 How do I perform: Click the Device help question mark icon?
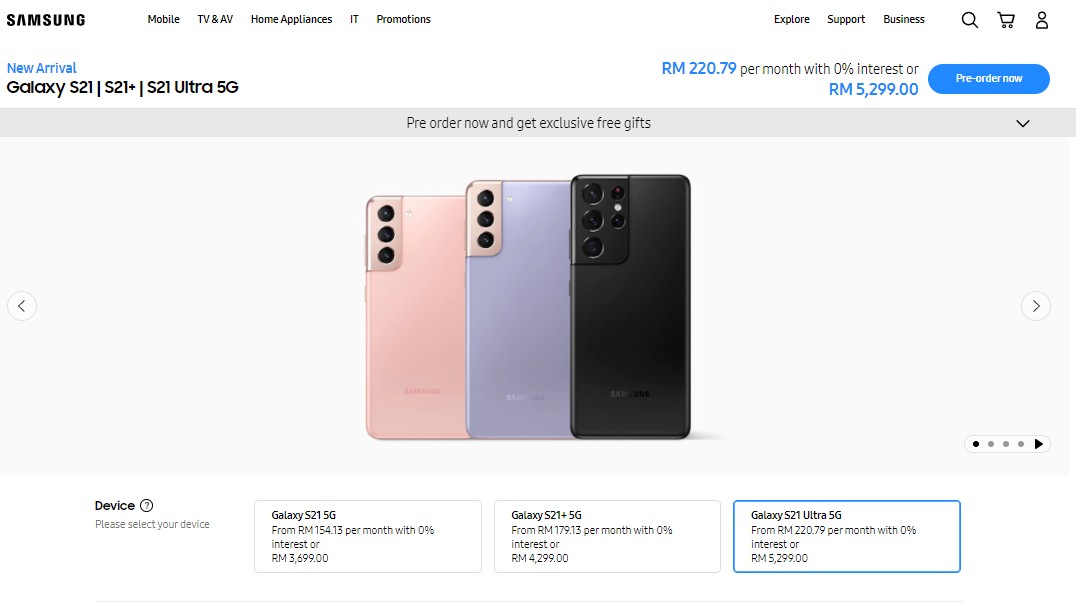147,506
